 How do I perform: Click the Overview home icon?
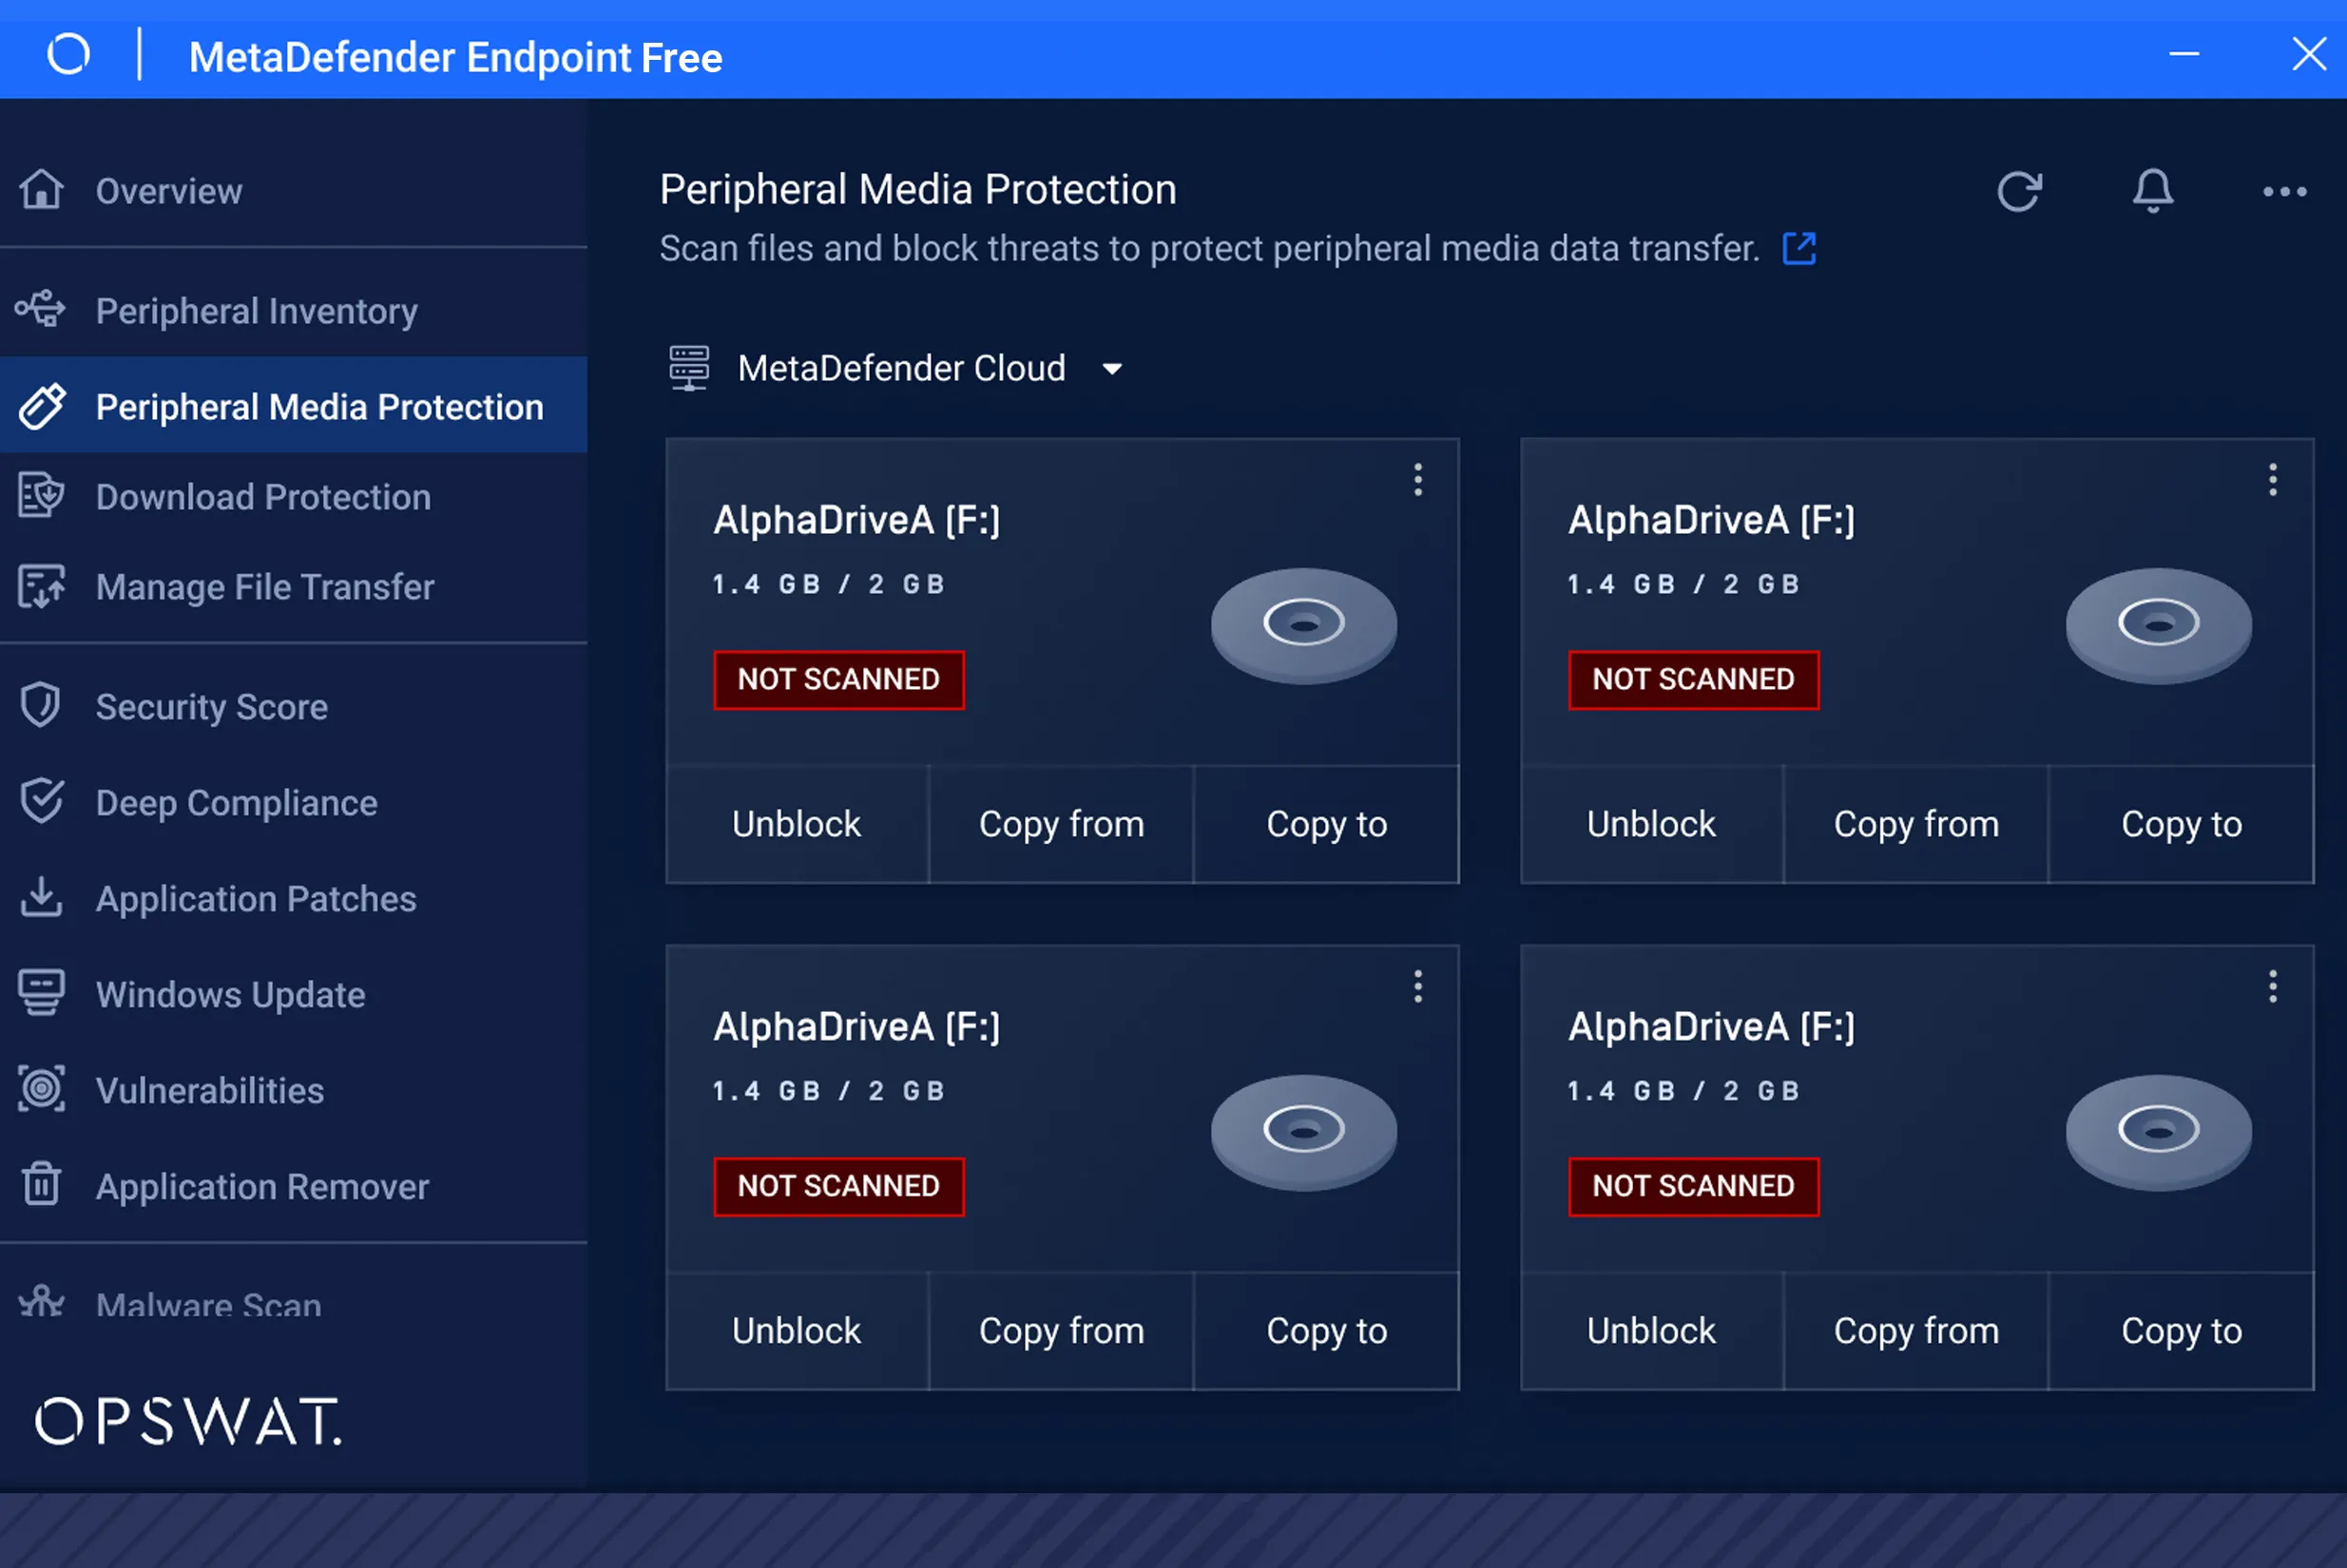[41, 190]
